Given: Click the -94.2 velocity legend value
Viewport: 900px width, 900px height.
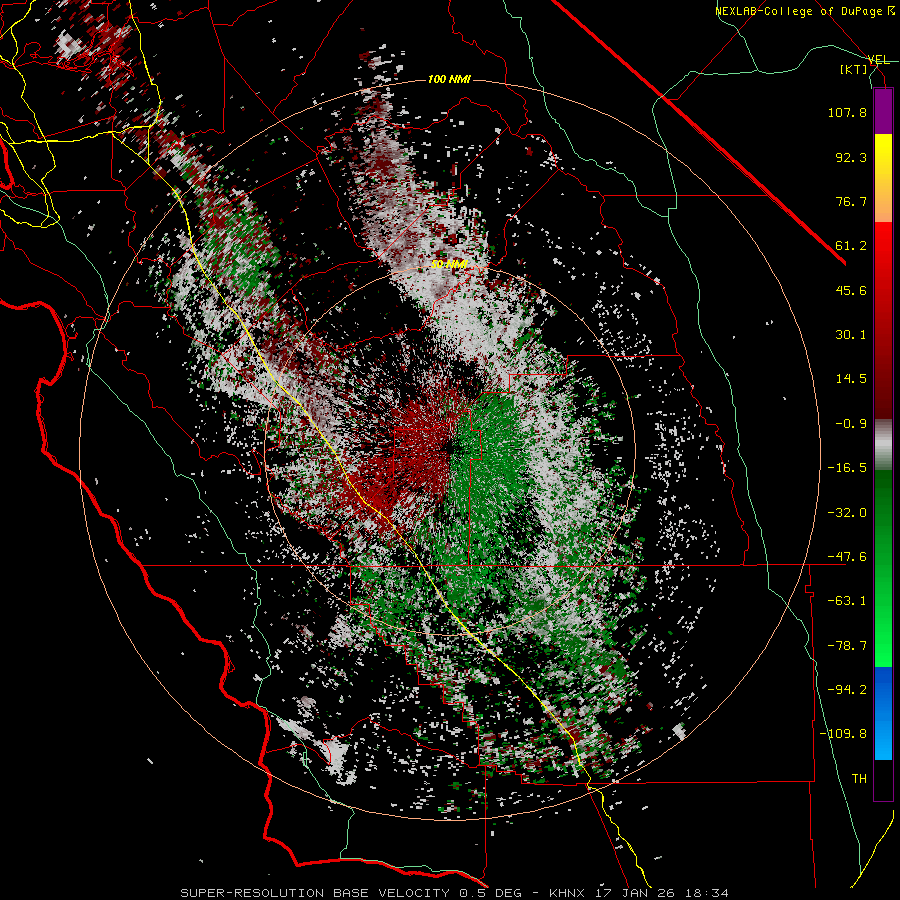Looking at the screenshot, I should (847, 690).
